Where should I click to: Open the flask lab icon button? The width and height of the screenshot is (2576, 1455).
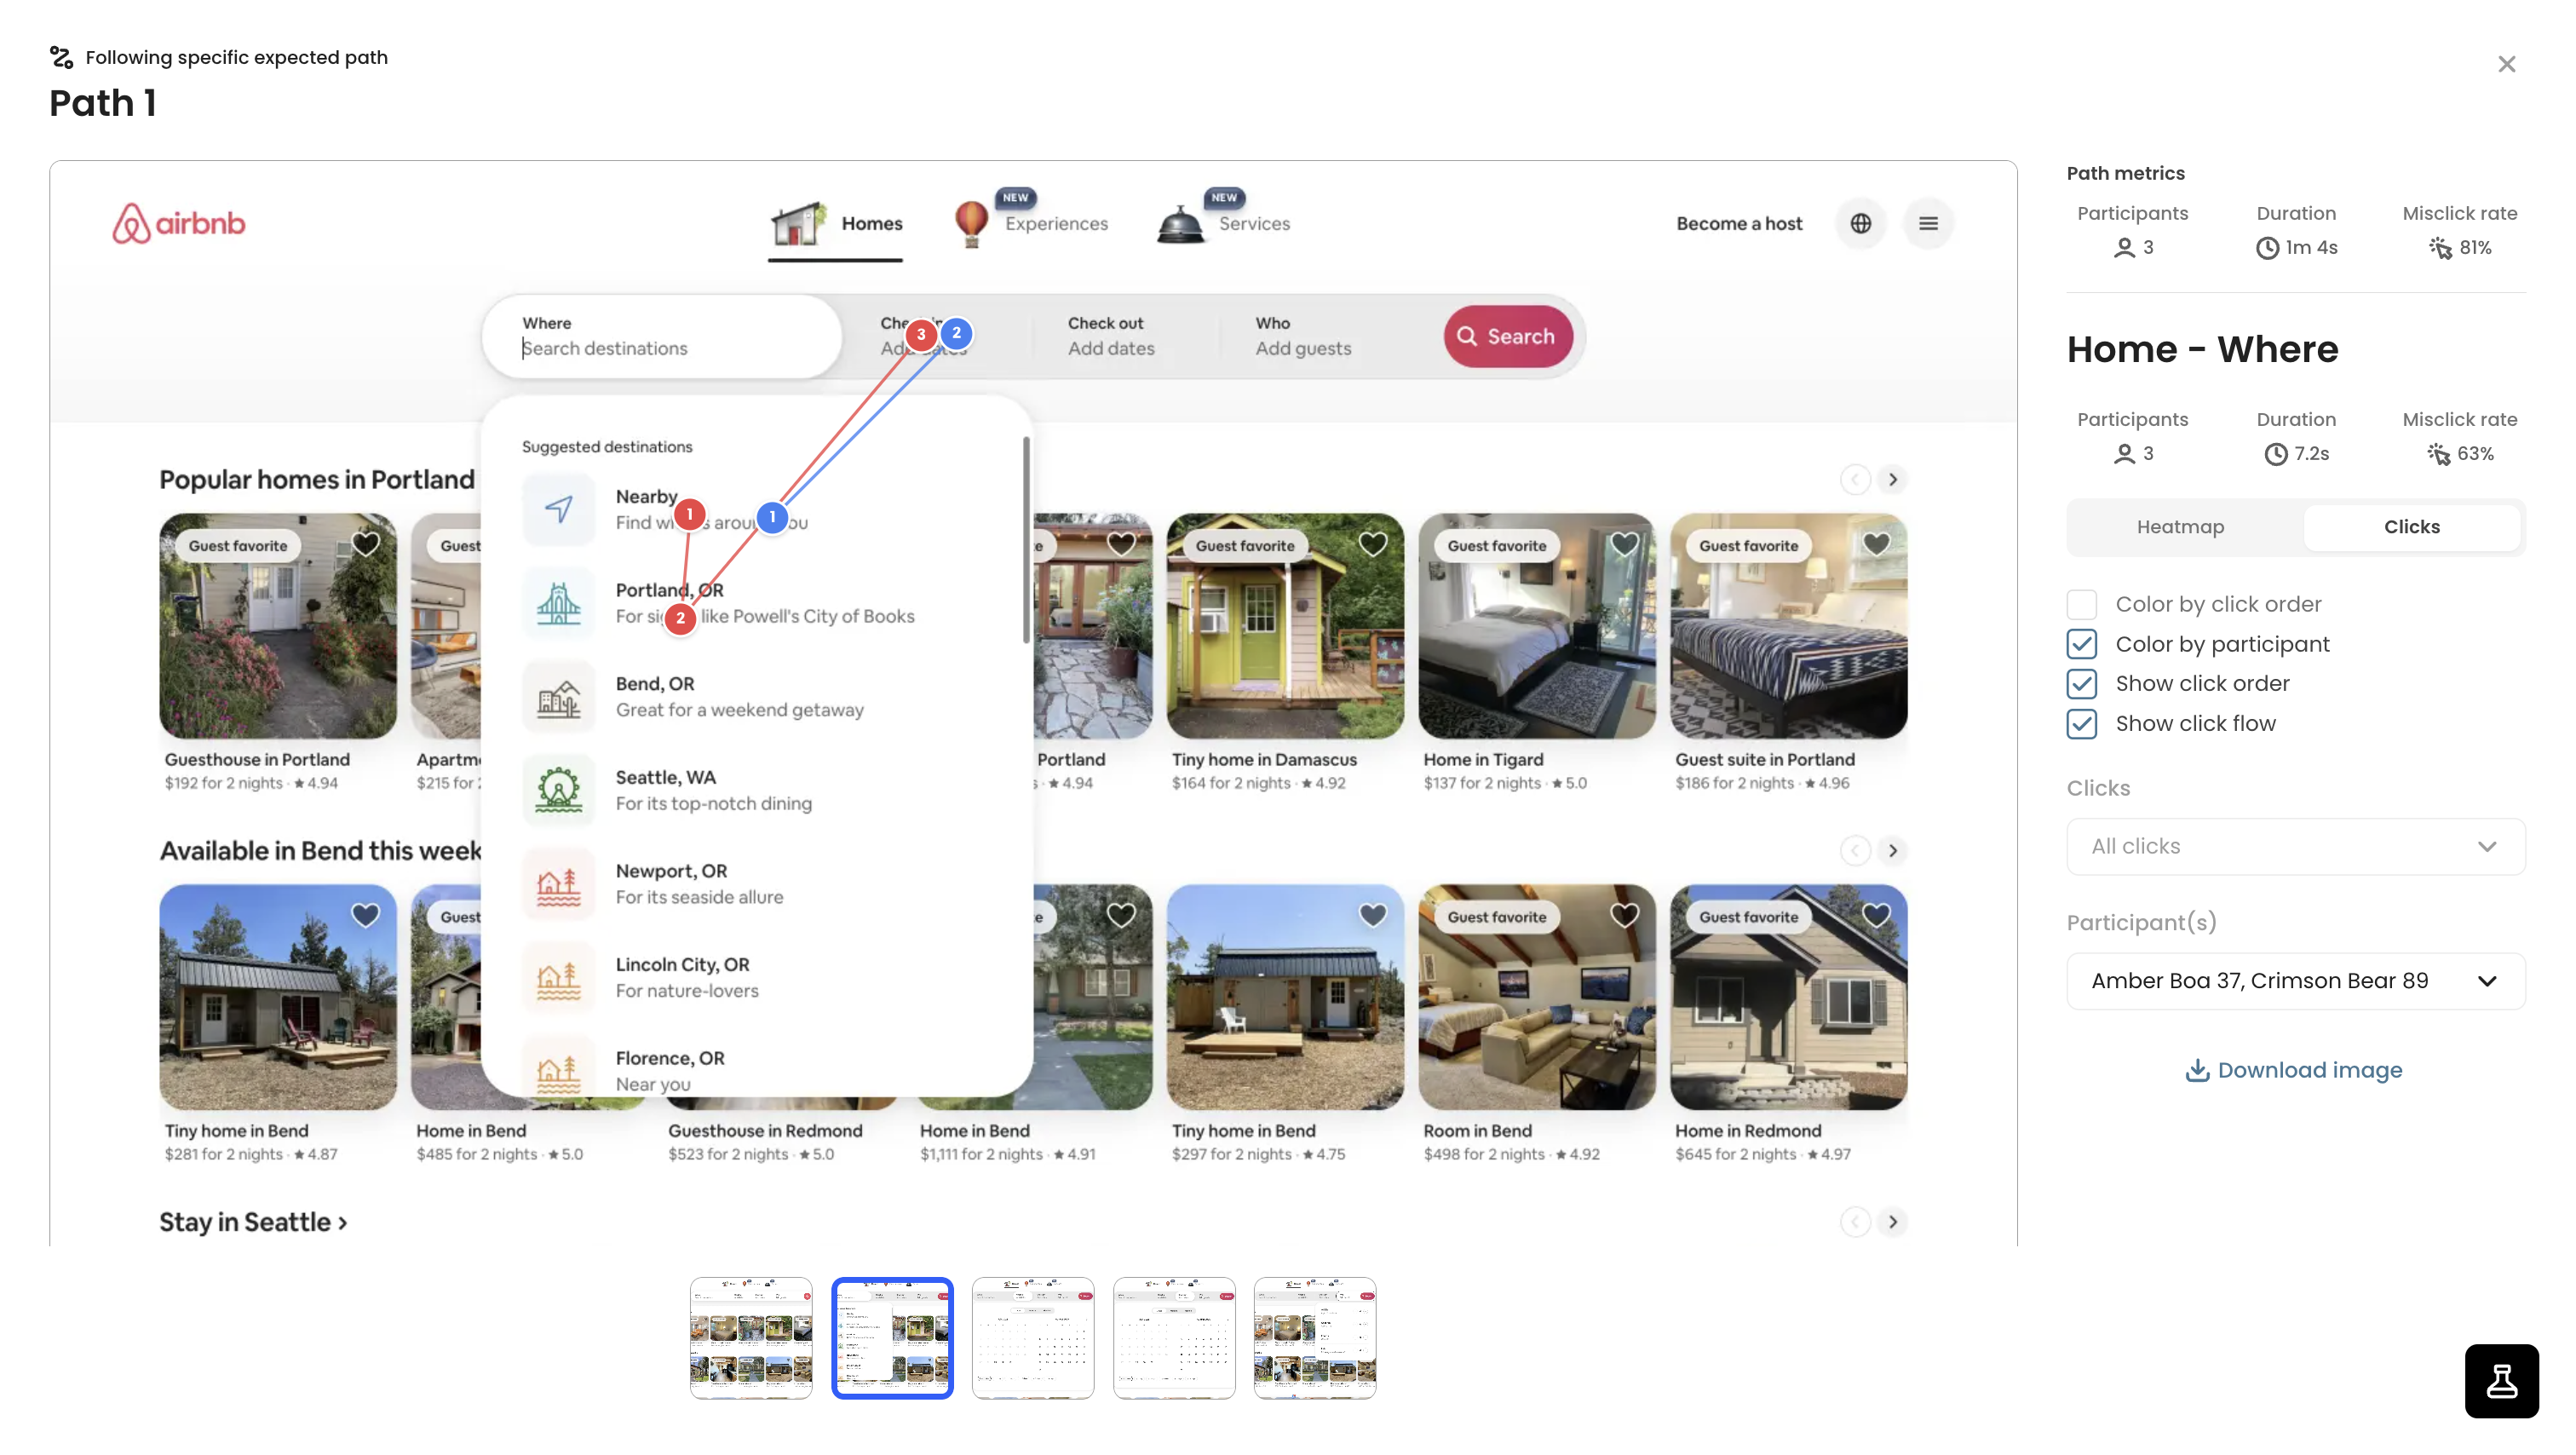(2501, 1381)
